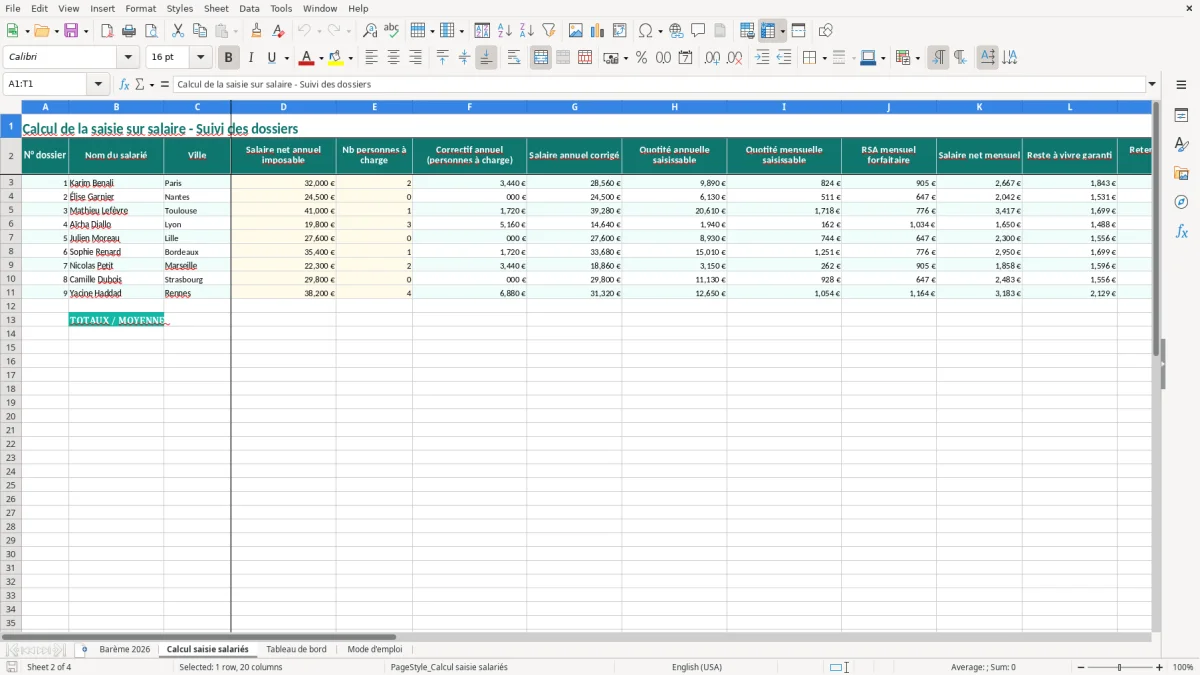Viewport: 1200px width, 675px height.
Task: Format cell as percent
Action: tap(642, 58)
